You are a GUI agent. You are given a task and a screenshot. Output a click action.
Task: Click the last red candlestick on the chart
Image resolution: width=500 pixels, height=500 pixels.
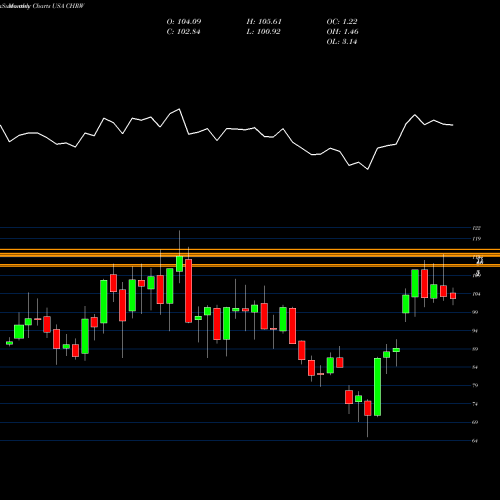(x=453, y=296)
